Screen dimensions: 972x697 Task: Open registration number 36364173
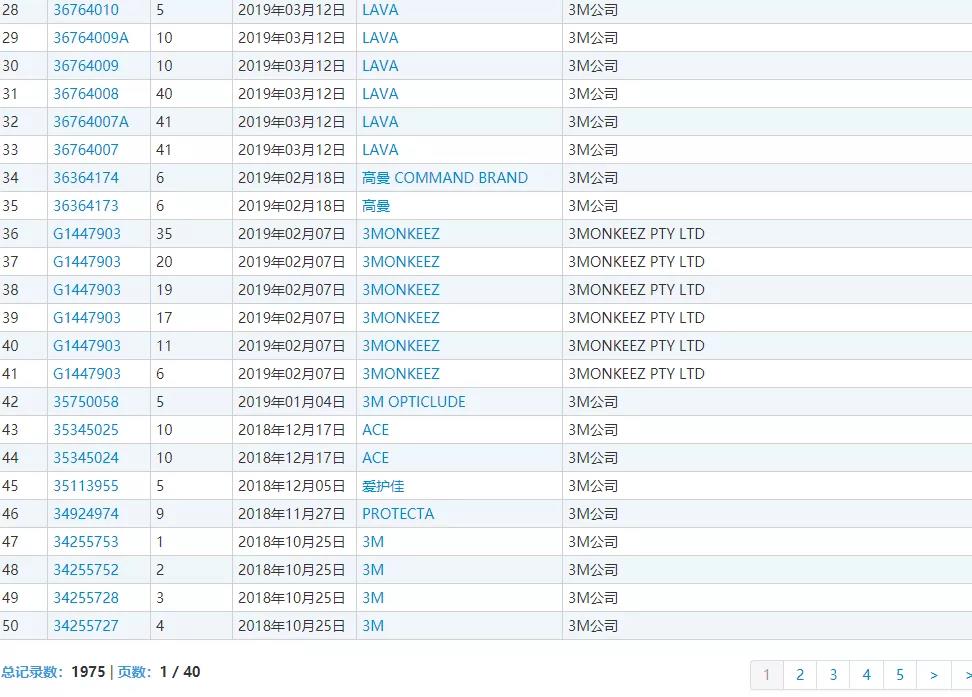[86, 206]
